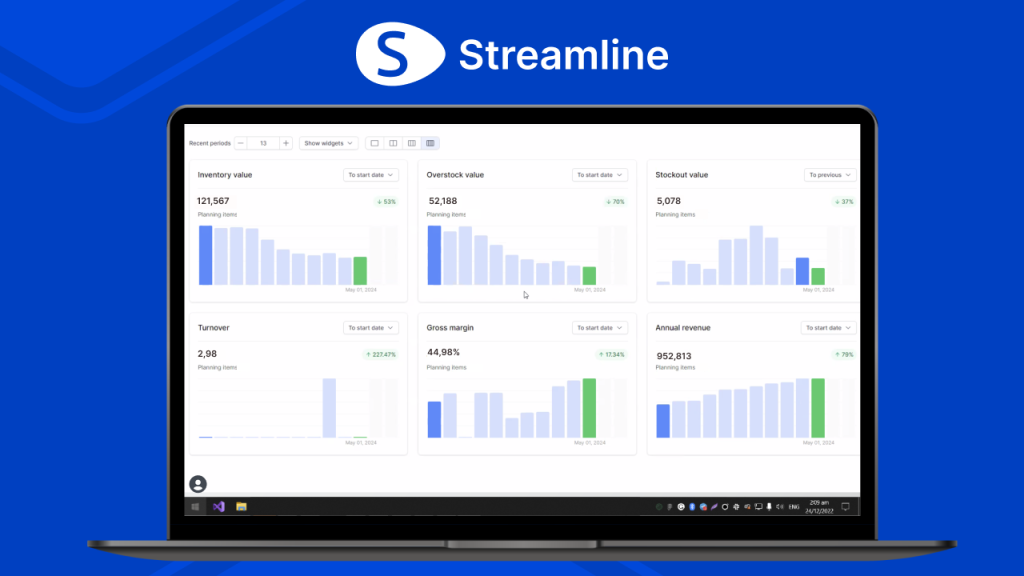The height and width of the screenshot is (576, 1024).
Task: Click the microphone tray icon
Action: tap(769, 507)
